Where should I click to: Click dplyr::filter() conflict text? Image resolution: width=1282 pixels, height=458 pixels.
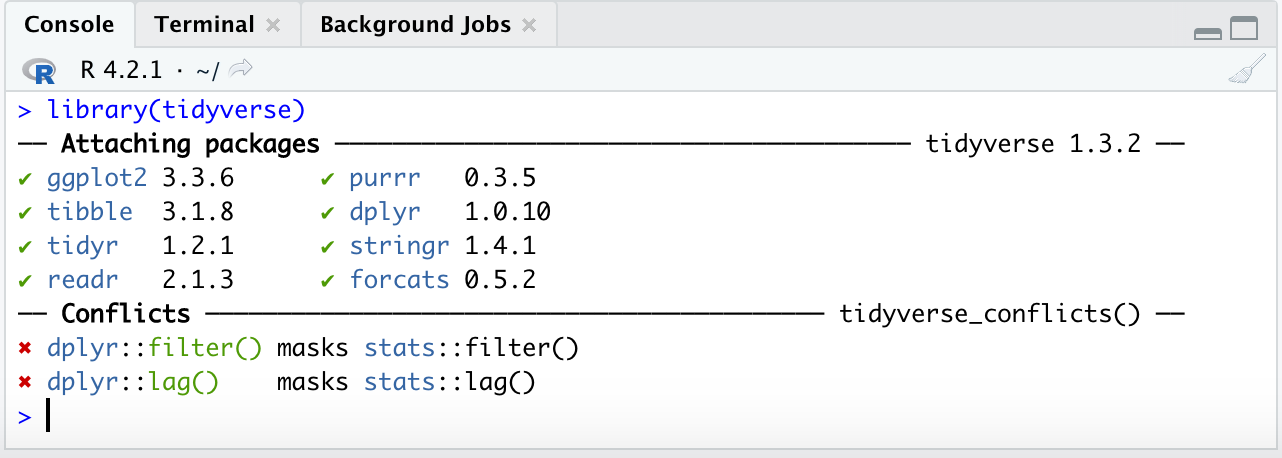point(154,348)
